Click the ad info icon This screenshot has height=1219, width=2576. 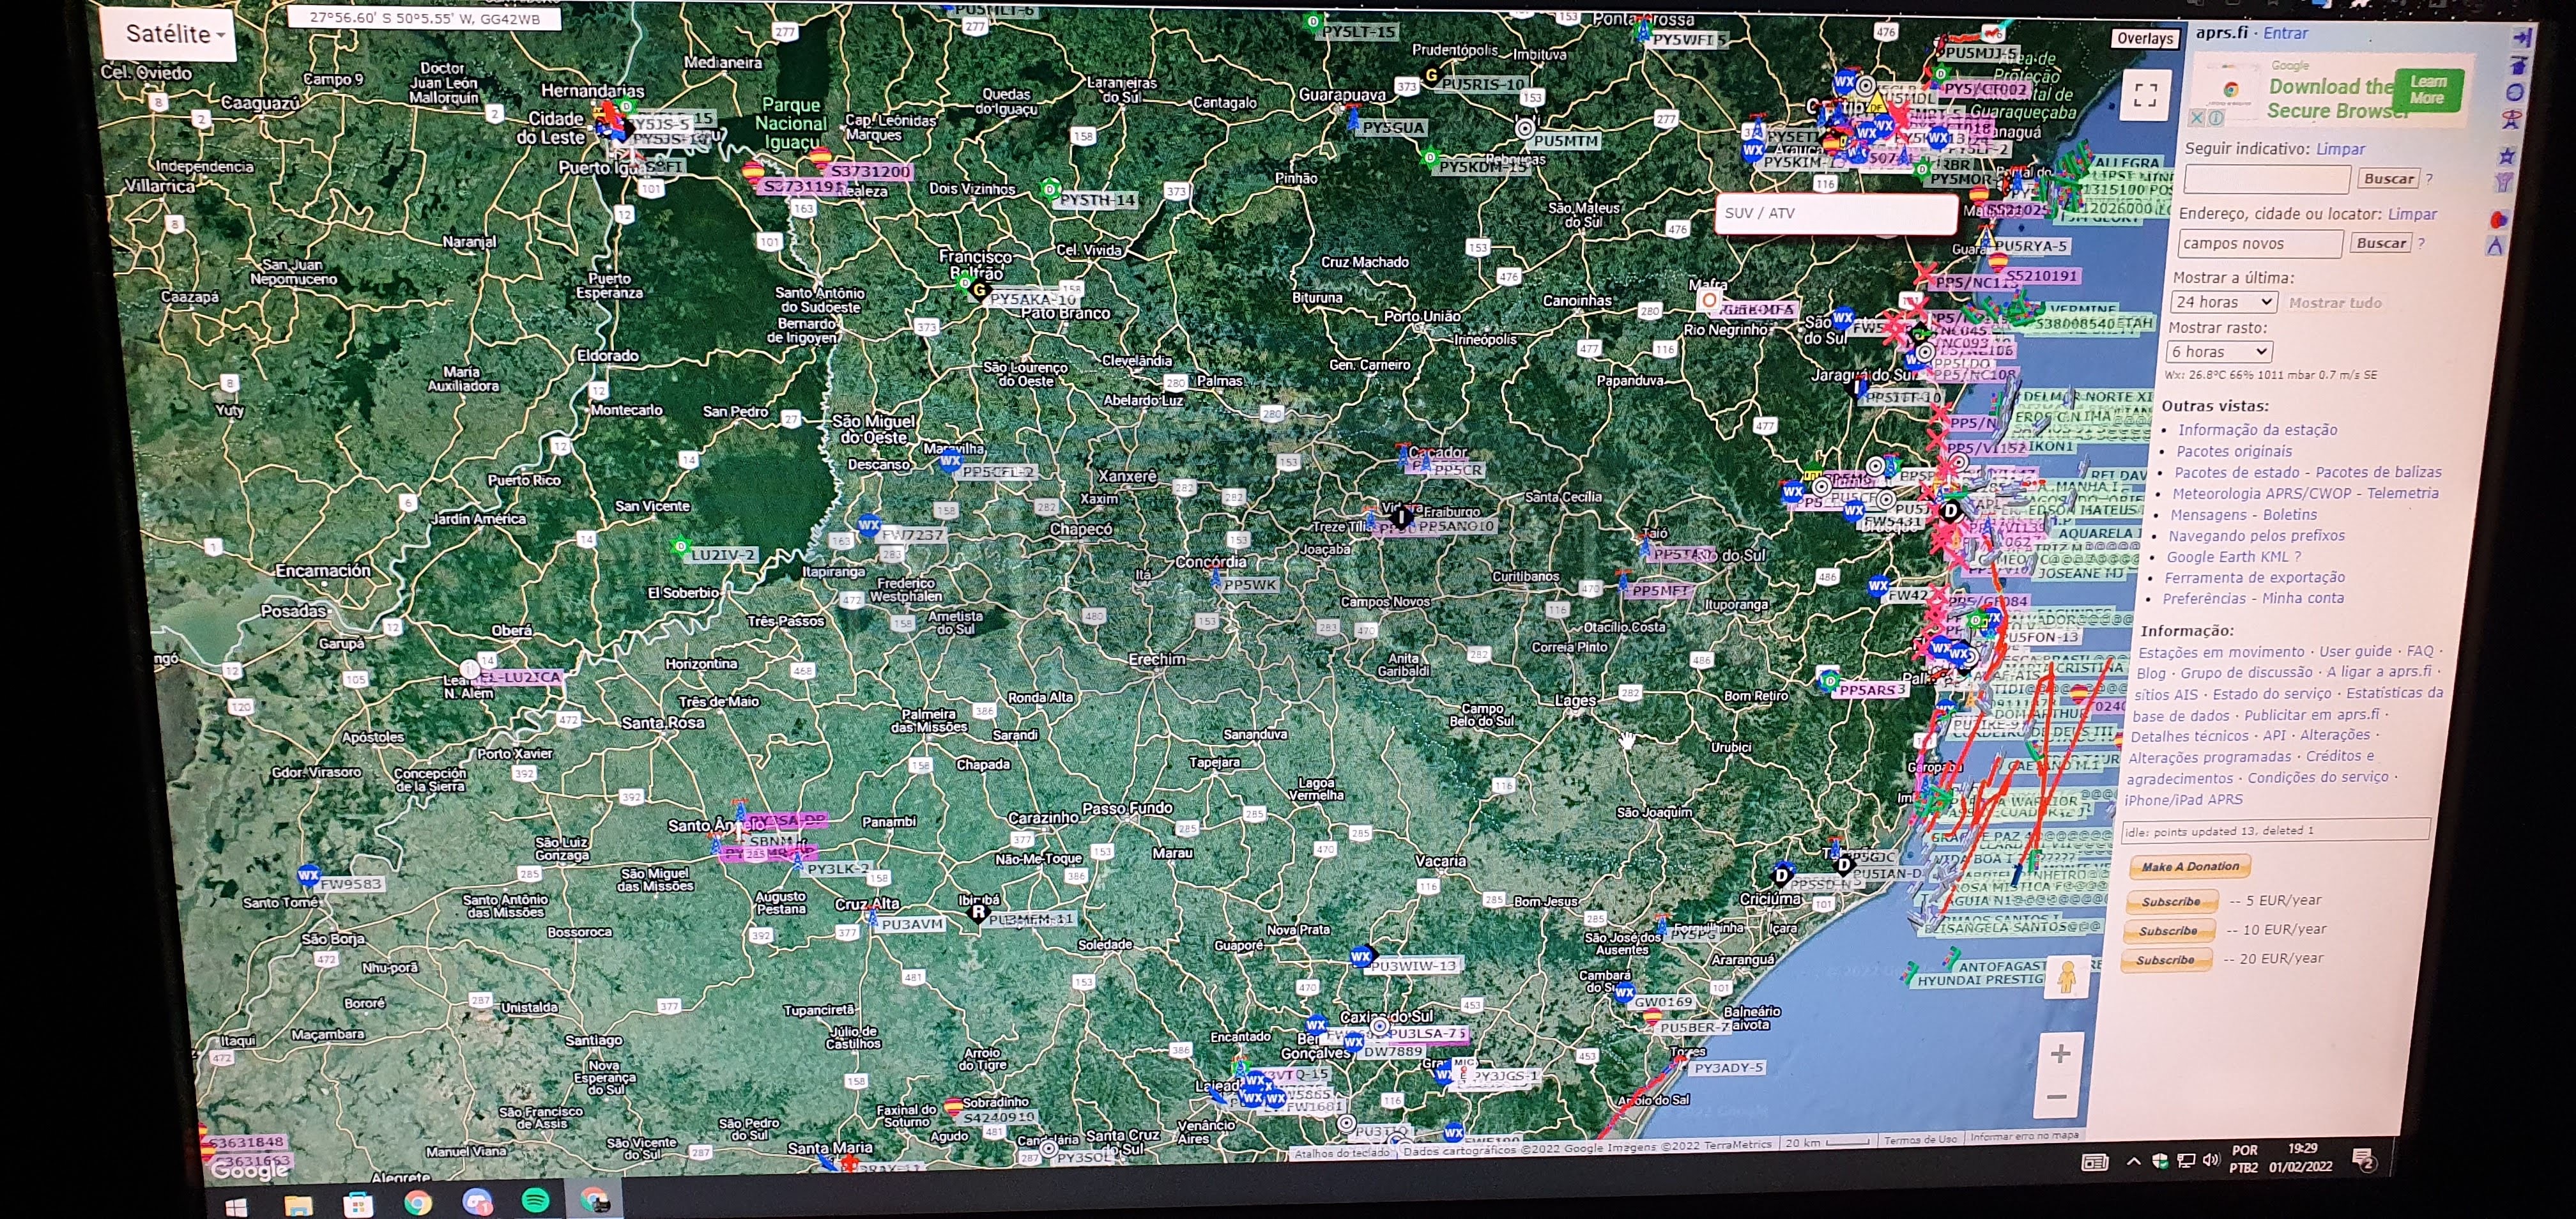click(x=2216, y=118)
